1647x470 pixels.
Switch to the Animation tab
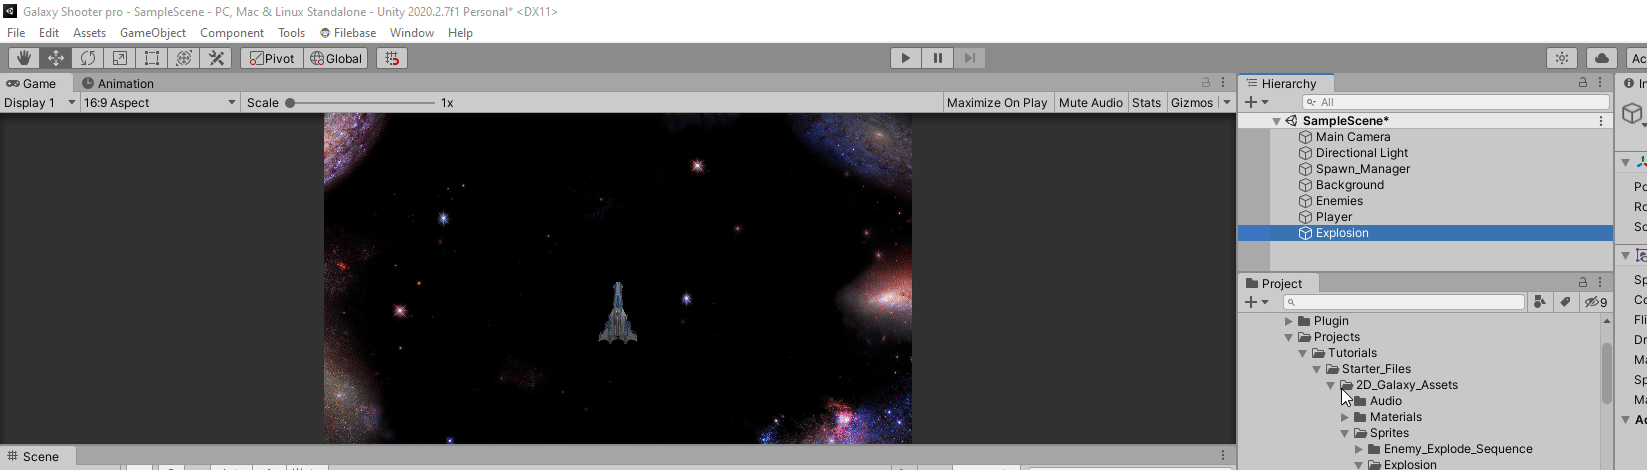click(x=118, y=83)
